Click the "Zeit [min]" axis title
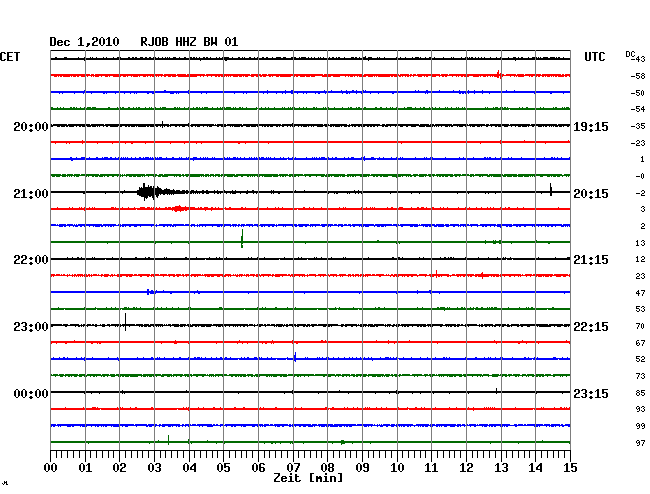 pyautogui.click(x=308, y=478)
